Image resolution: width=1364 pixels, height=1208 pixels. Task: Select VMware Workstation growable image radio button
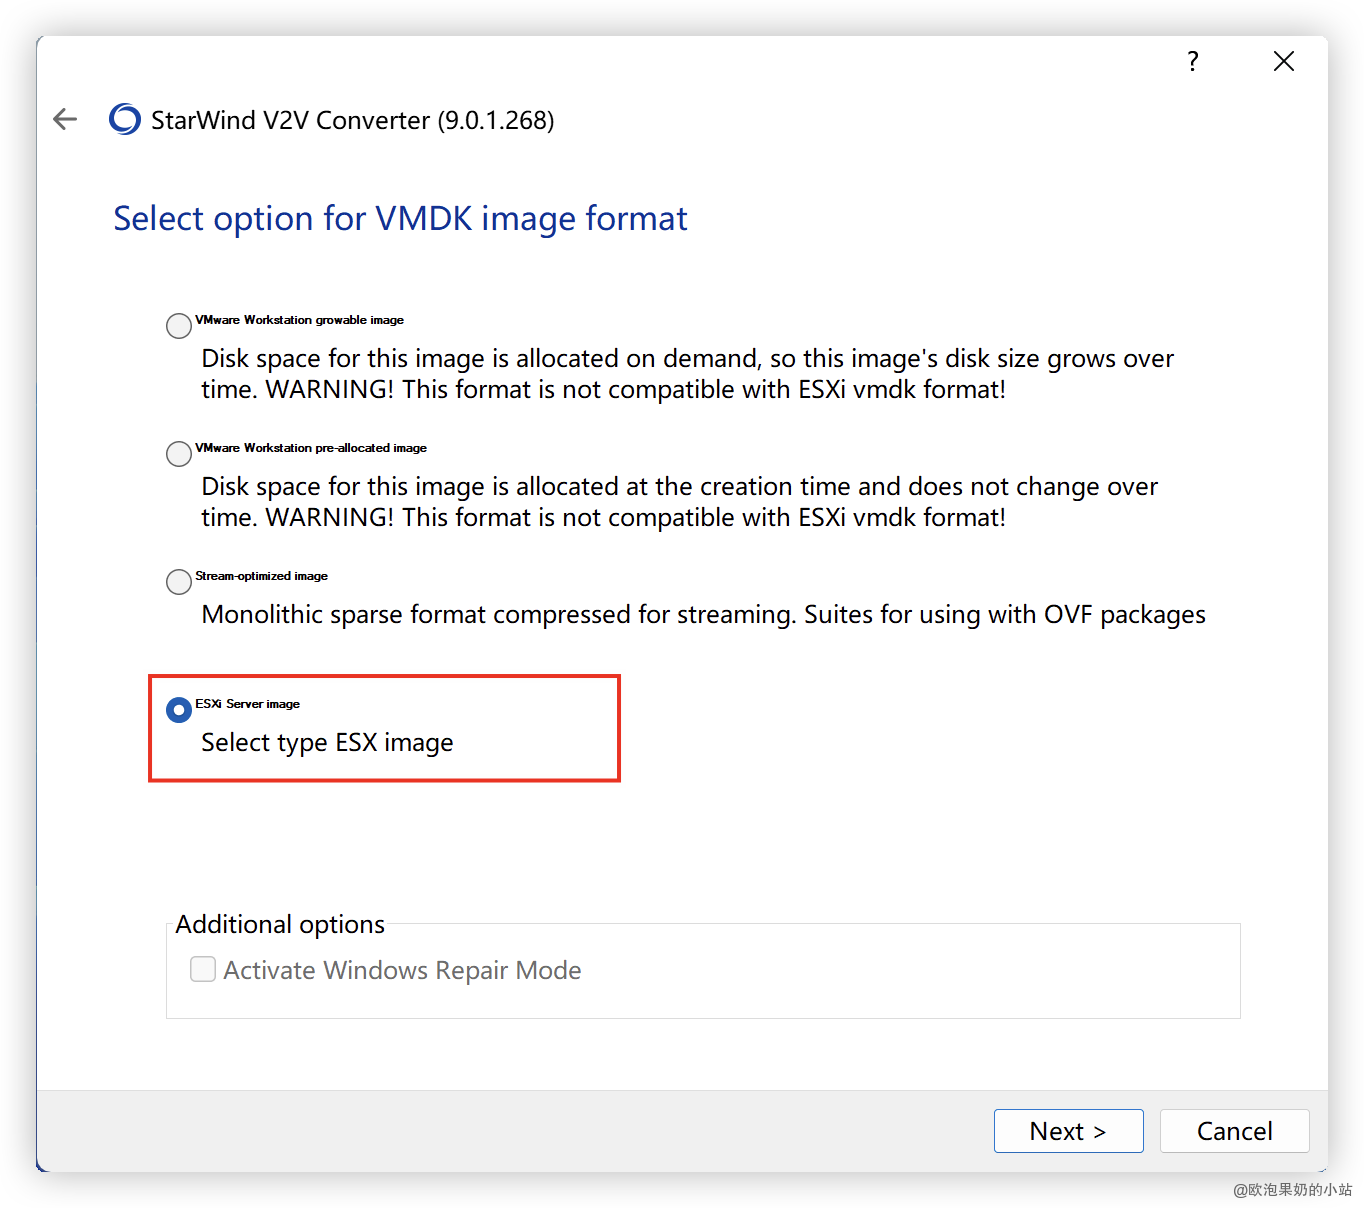click(179, 326)
